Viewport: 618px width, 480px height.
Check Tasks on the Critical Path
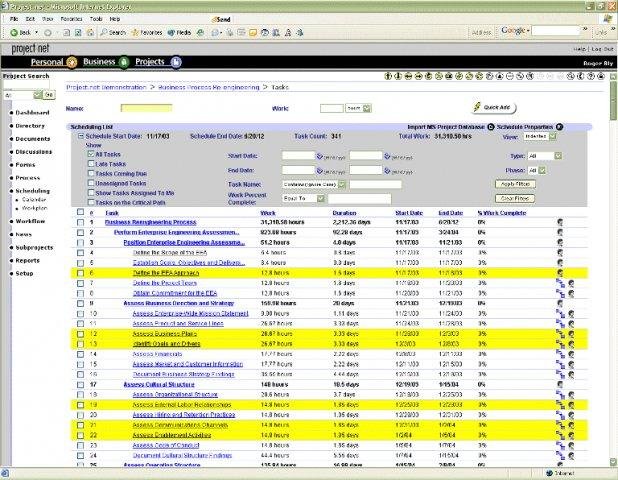coord(89,200)
